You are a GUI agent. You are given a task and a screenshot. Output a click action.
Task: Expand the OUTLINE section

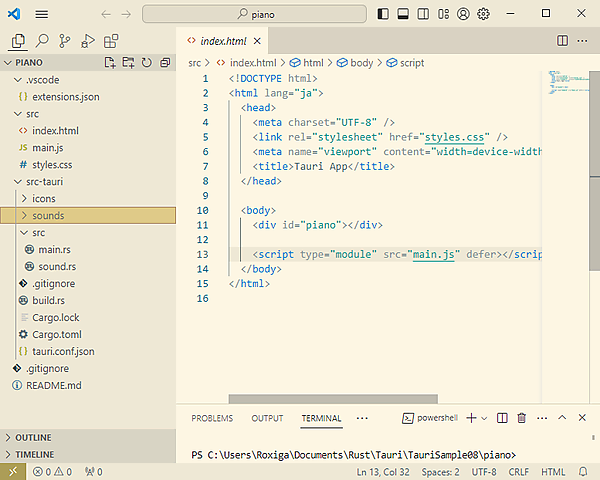tap(33, 437)
